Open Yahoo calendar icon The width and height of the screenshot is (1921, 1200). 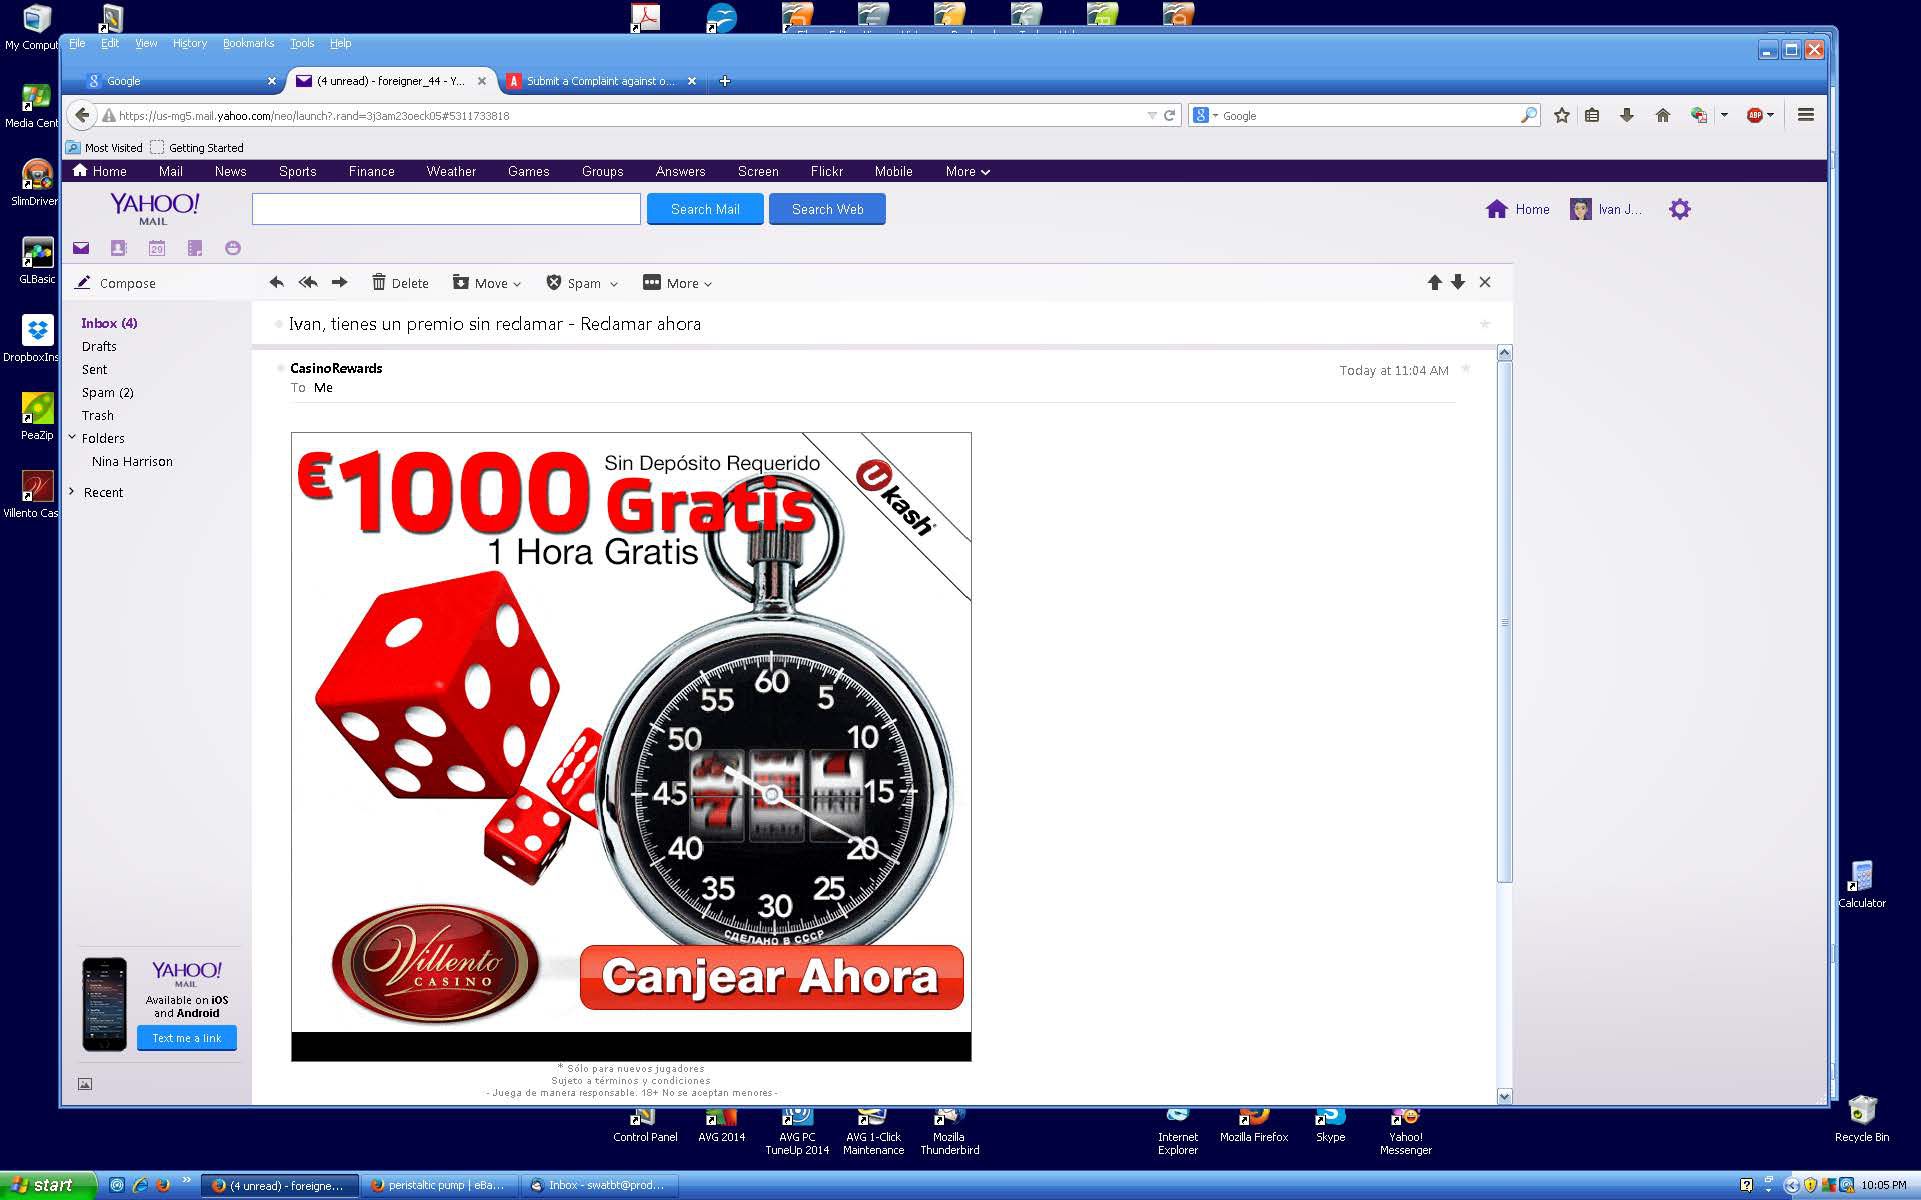pyautogui.click(x=157, y=248)
